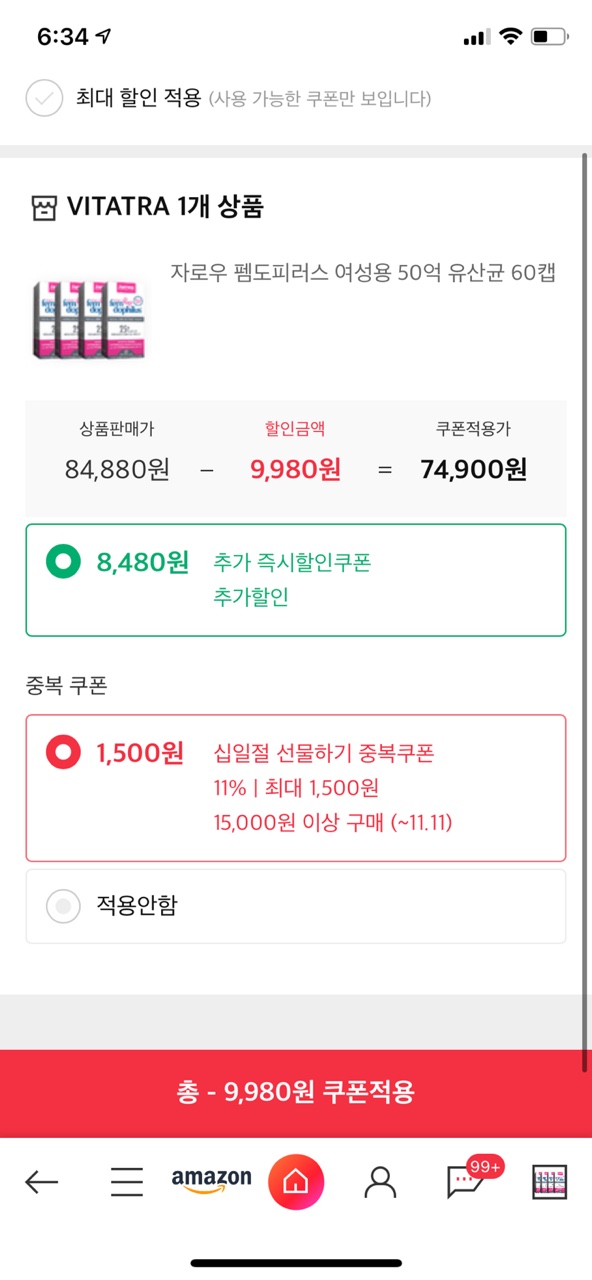Select the 1,500원 십일절 중복쿠폰 radio

point(64,752)
